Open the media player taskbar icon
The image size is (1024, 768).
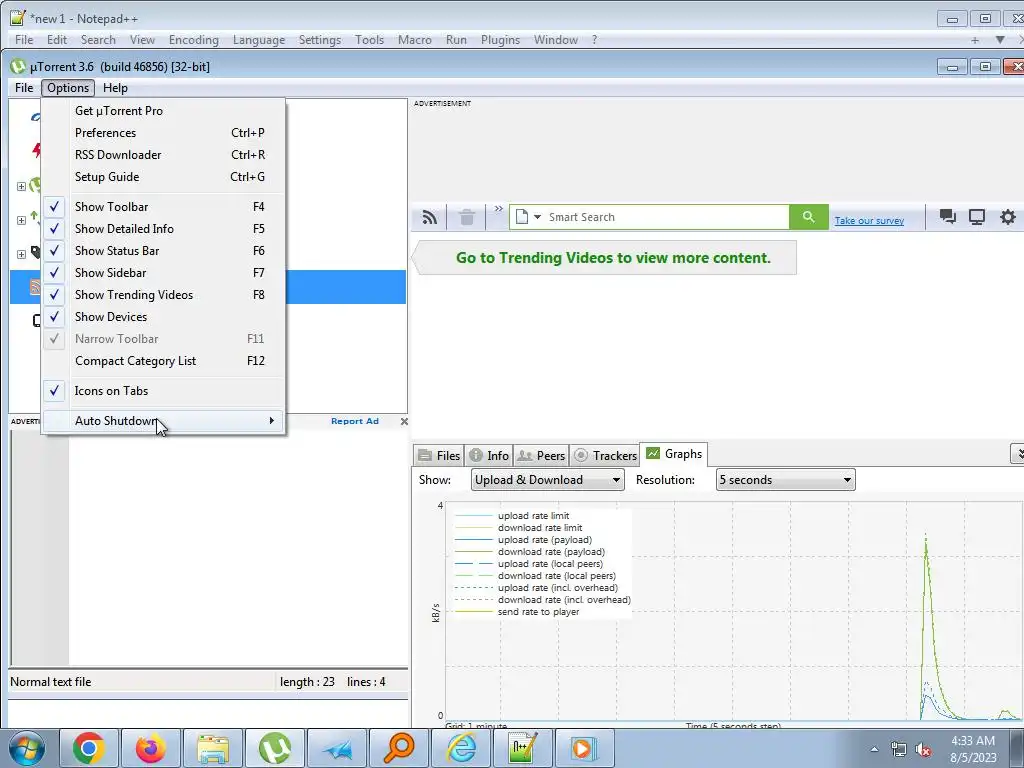[584, 748]
